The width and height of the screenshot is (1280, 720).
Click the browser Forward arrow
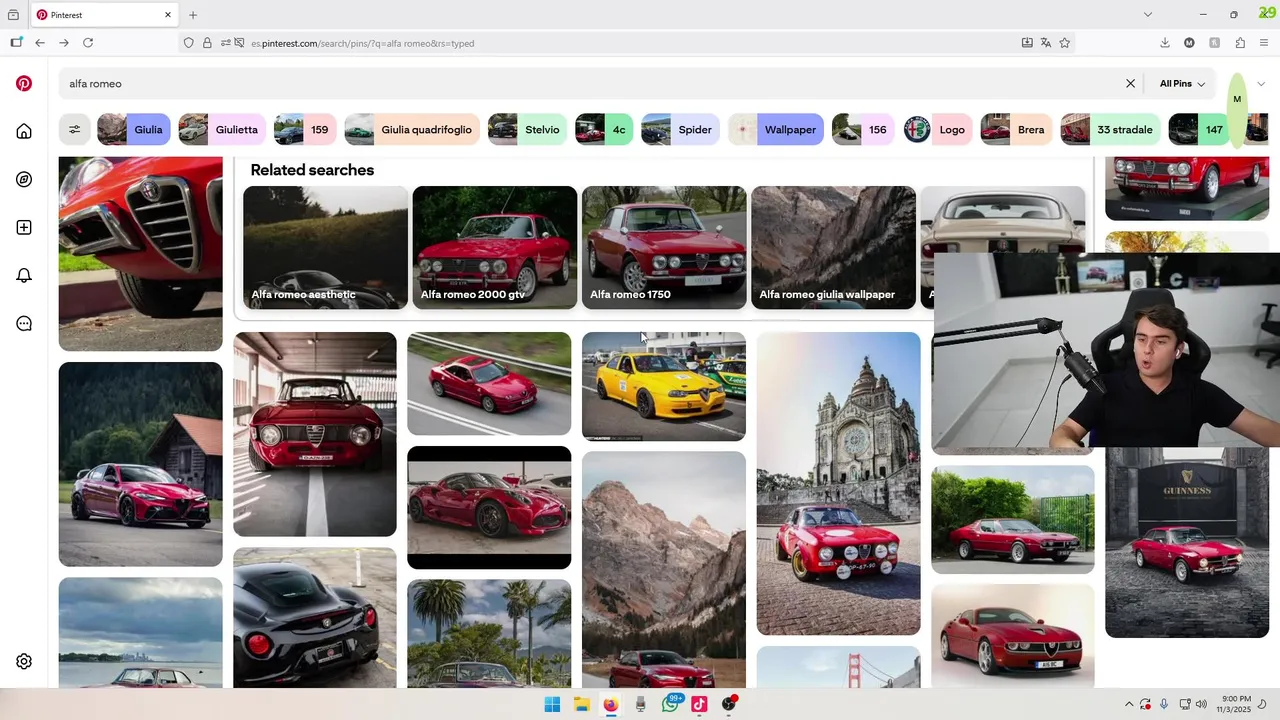[64, 43]
